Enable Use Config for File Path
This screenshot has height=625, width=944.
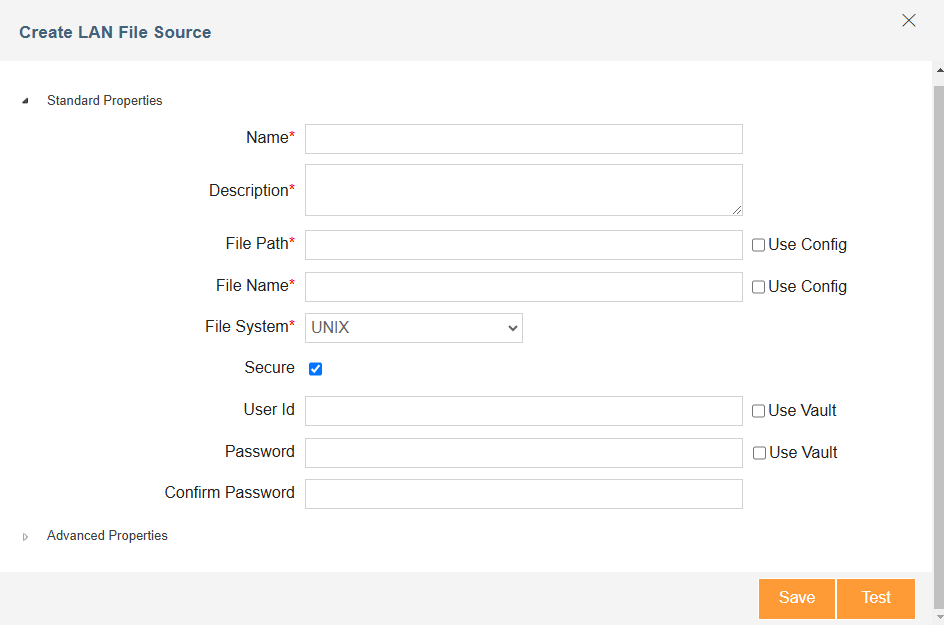click(x=759, y=245)
